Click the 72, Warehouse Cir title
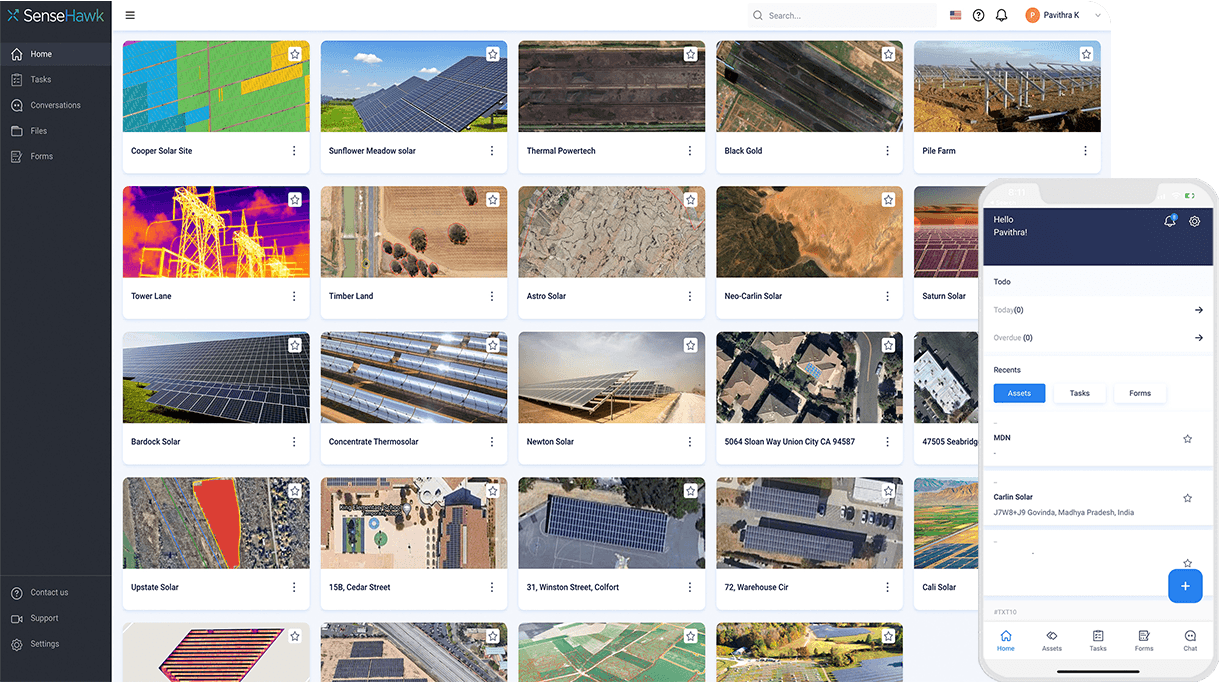The image size is (1222, 682). (757, 587)
